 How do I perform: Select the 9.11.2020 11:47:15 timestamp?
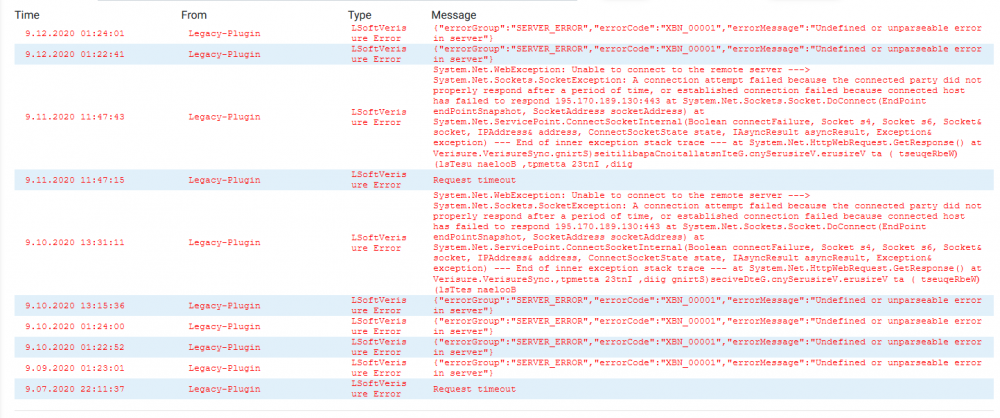pos(60,180)
